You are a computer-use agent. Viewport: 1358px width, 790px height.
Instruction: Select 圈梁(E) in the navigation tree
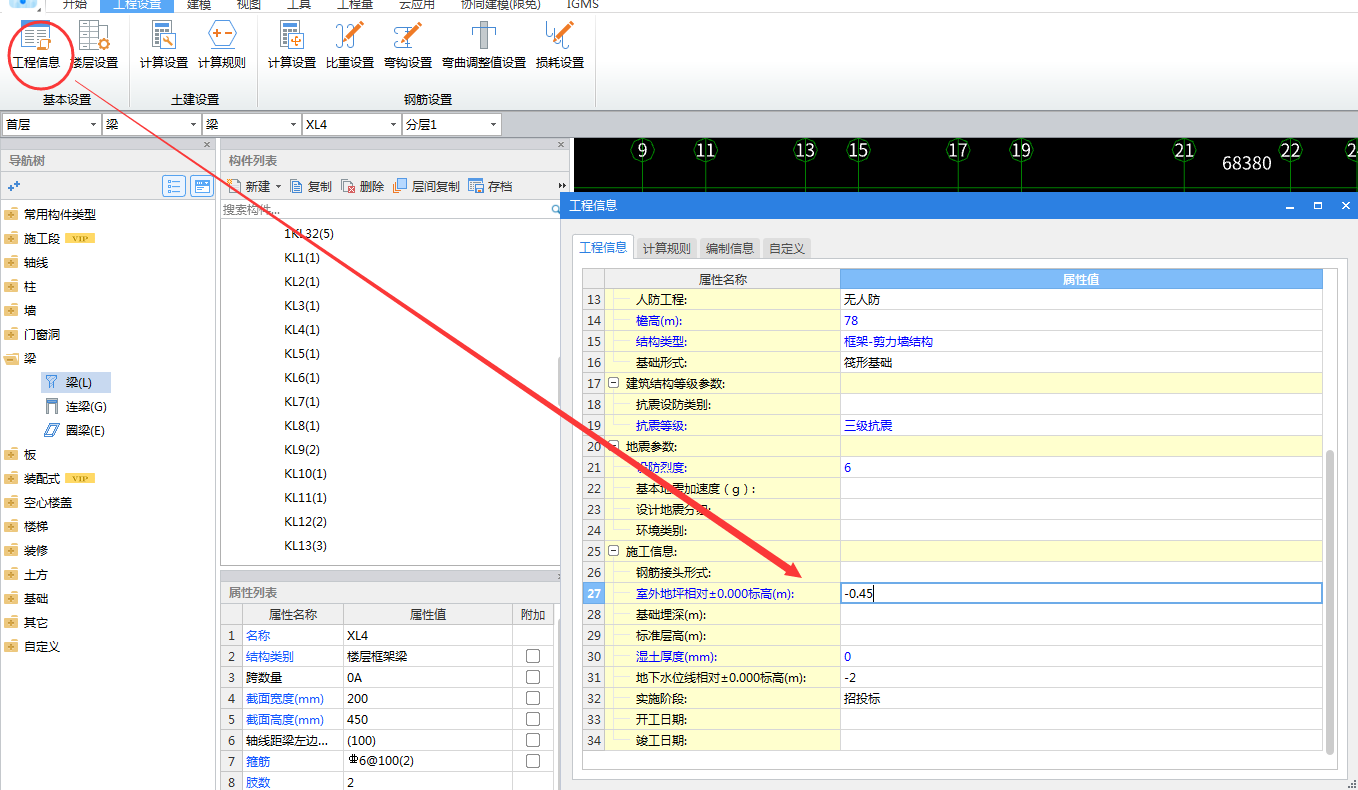click(x=76, y=430)
